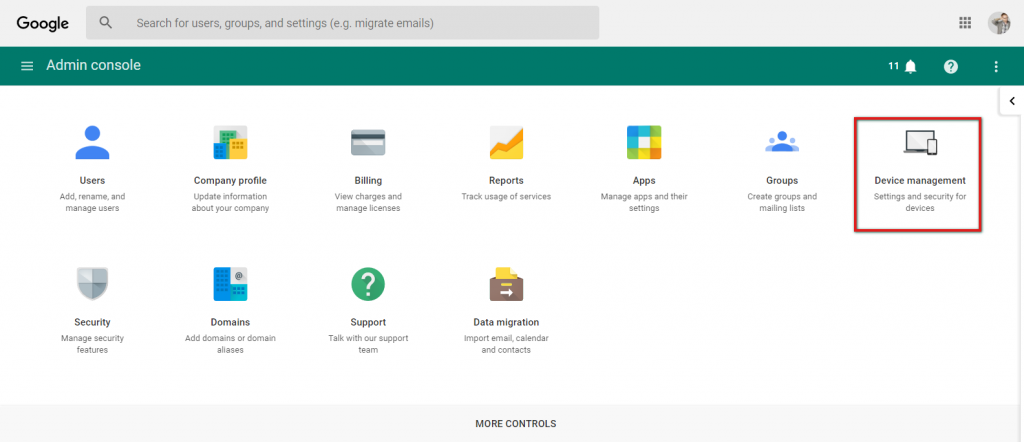Click 'Create groups and mailing lists' text
The height and width of the screenshot is (442, 1024).
[x=782, y=202]
